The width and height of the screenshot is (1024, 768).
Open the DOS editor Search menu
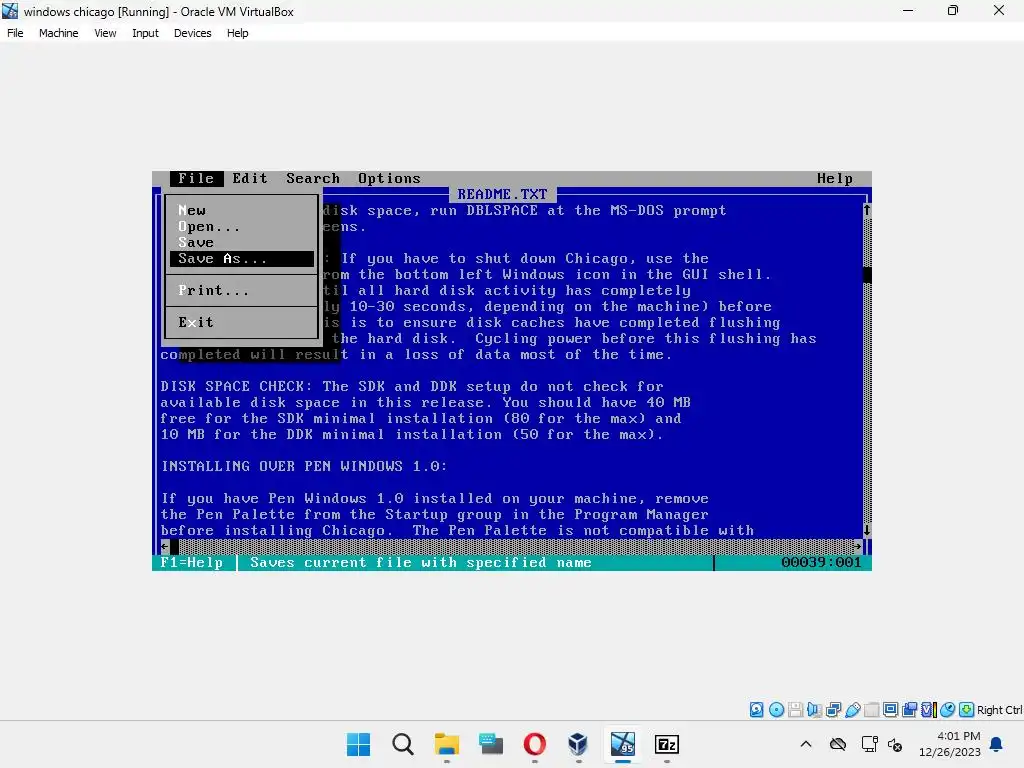pyautogui.click(x=313, y=178)
